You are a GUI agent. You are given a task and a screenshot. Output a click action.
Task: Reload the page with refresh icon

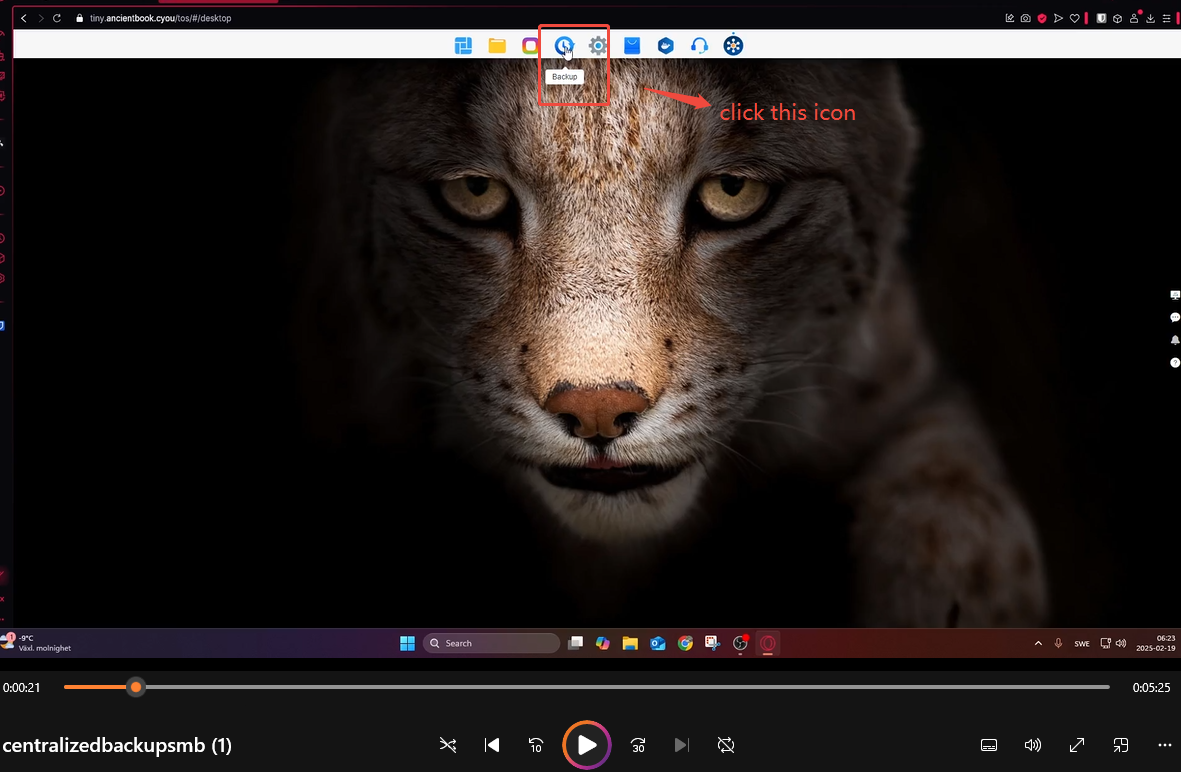coord(57,18)
